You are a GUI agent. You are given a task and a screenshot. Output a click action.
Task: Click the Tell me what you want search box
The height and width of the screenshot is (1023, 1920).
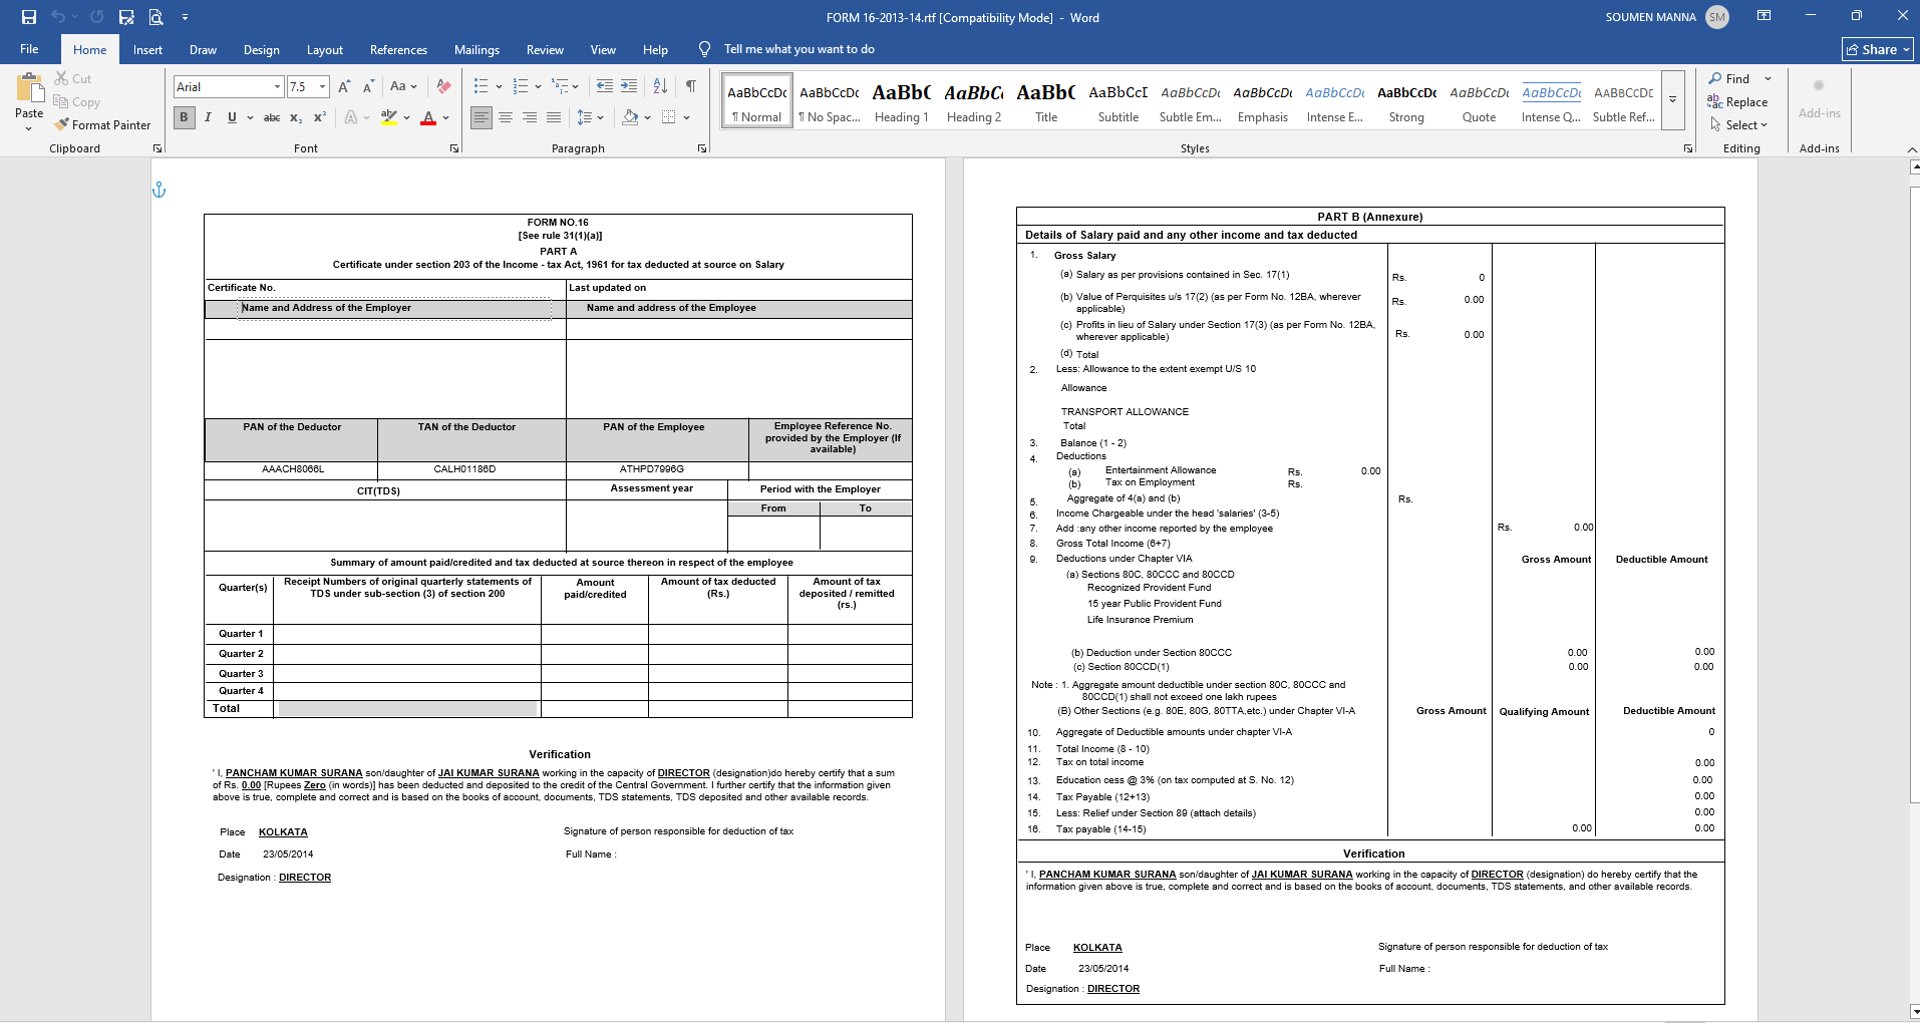click(x=799, y=49)
